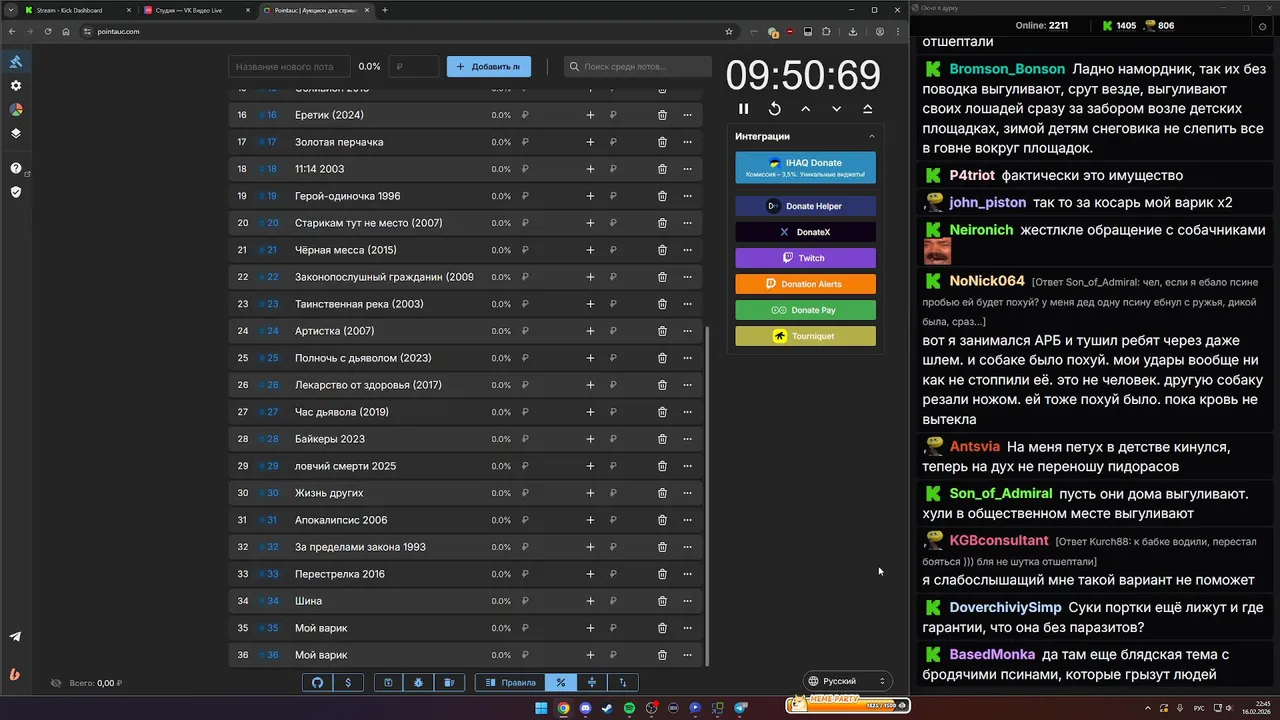Click the paper plane Telegram sidebar icon

pyautogui.click(x=15, y=637)
